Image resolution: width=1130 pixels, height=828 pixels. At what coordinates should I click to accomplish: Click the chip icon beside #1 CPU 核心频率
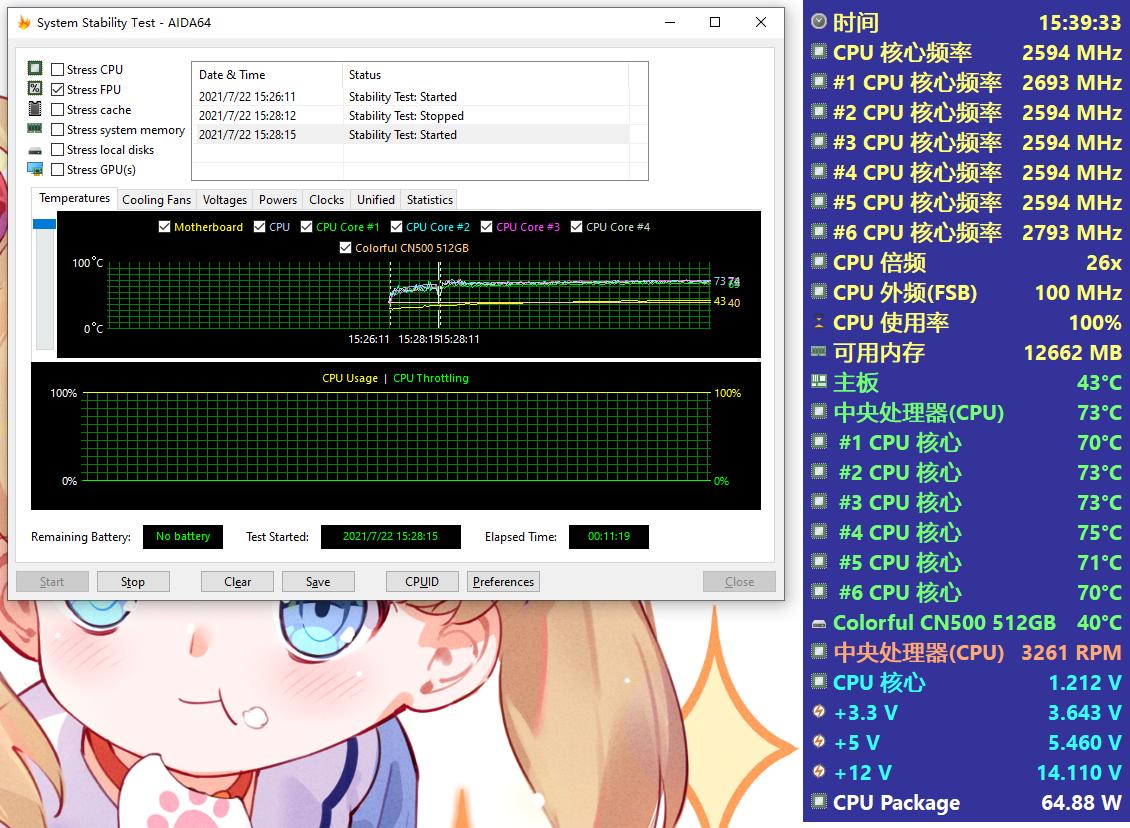coord(819,81)
